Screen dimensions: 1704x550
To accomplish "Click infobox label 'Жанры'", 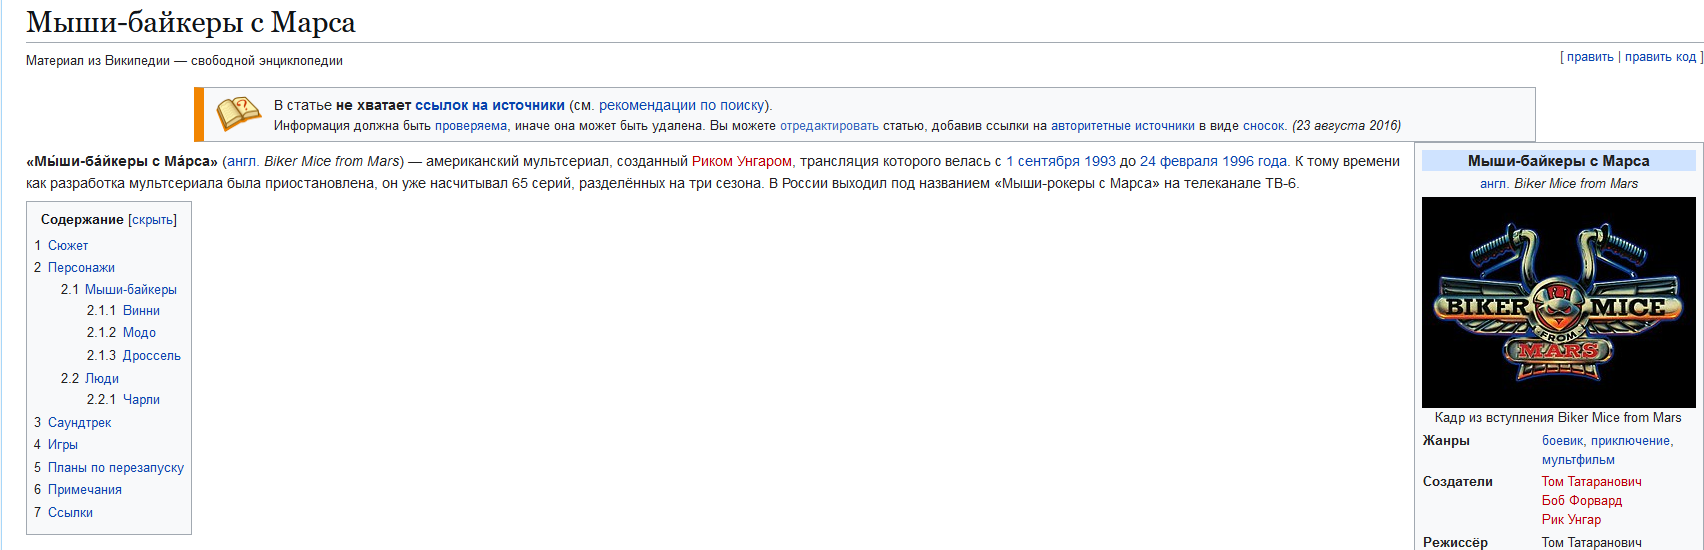I will [1446, 441].
